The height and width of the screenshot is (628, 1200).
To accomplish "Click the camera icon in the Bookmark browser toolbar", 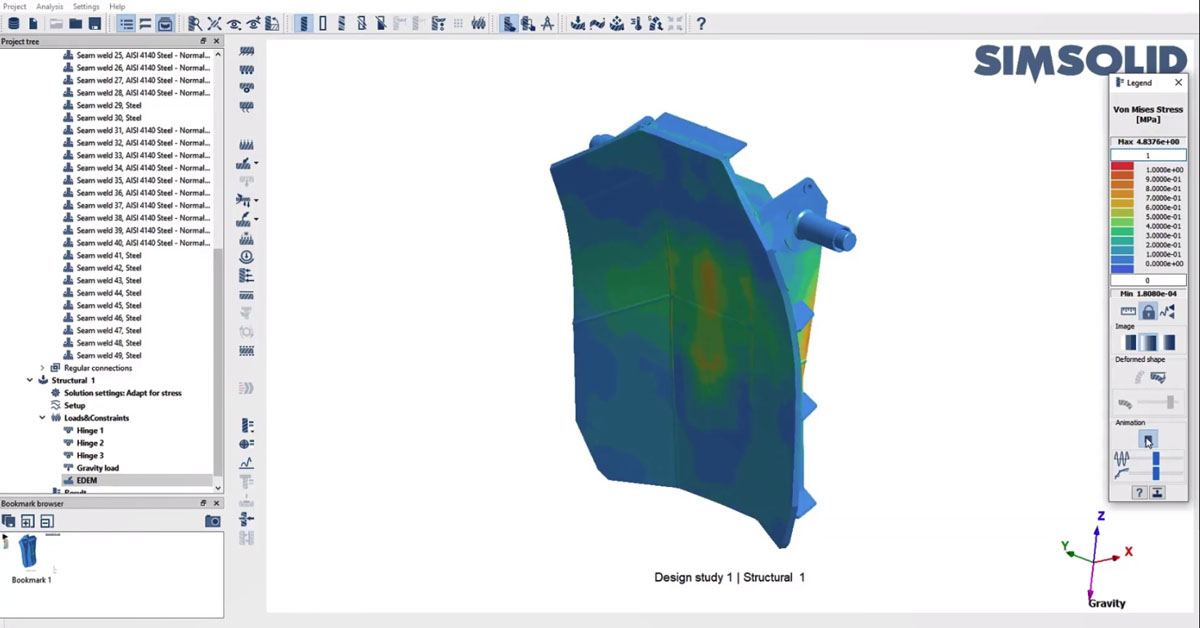I will (x=211, y=521).
